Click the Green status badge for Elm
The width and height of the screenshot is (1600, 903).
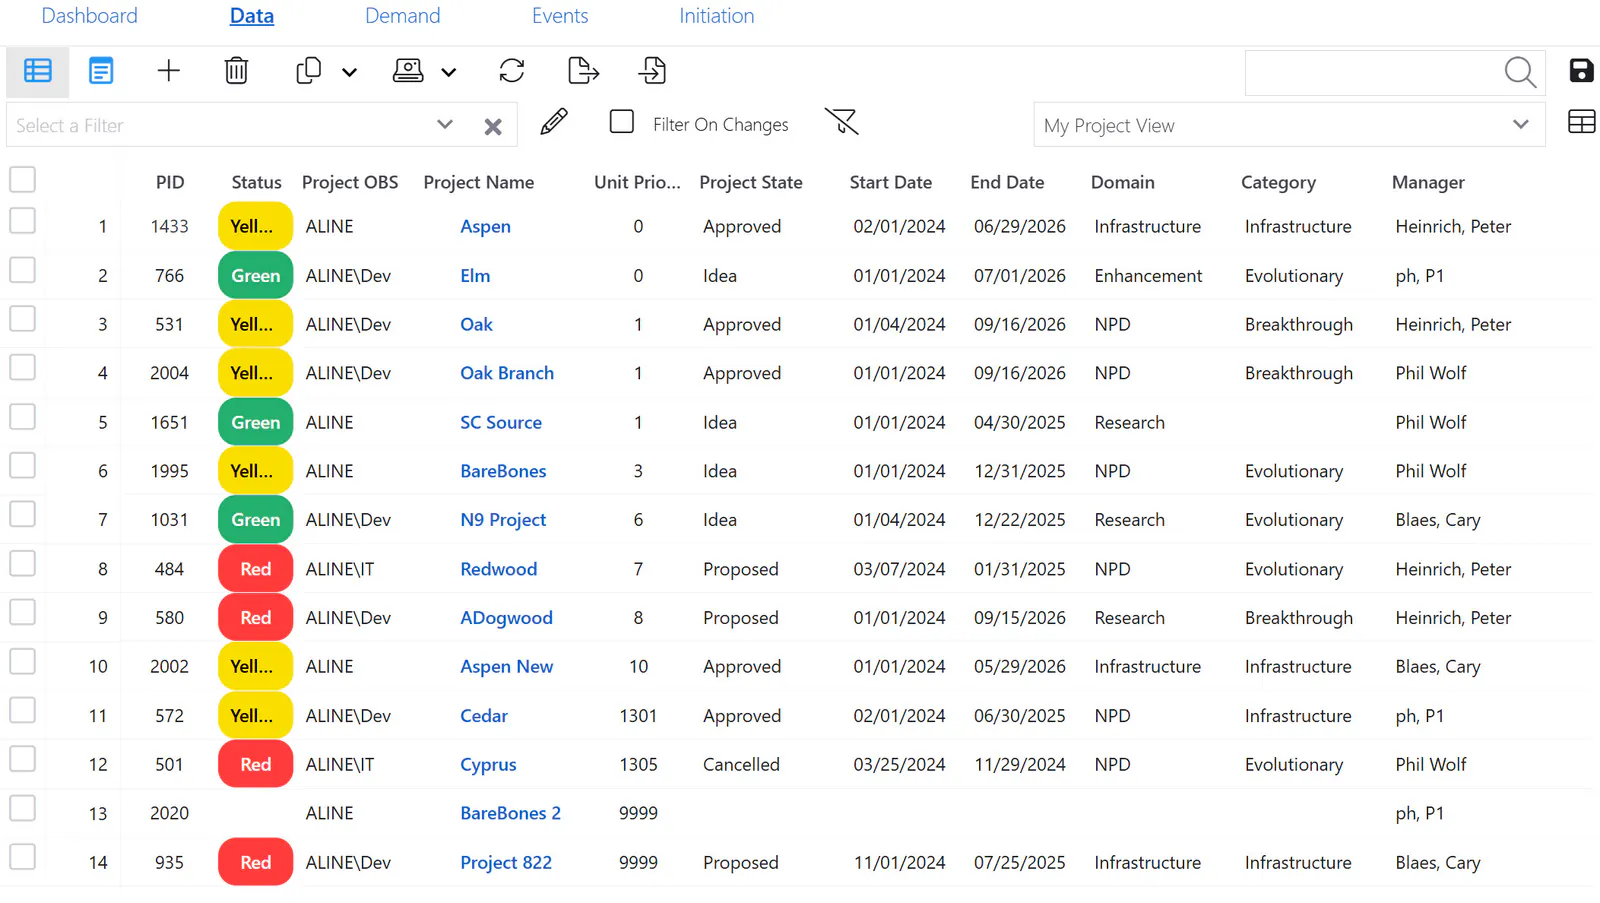click(255, 276)
